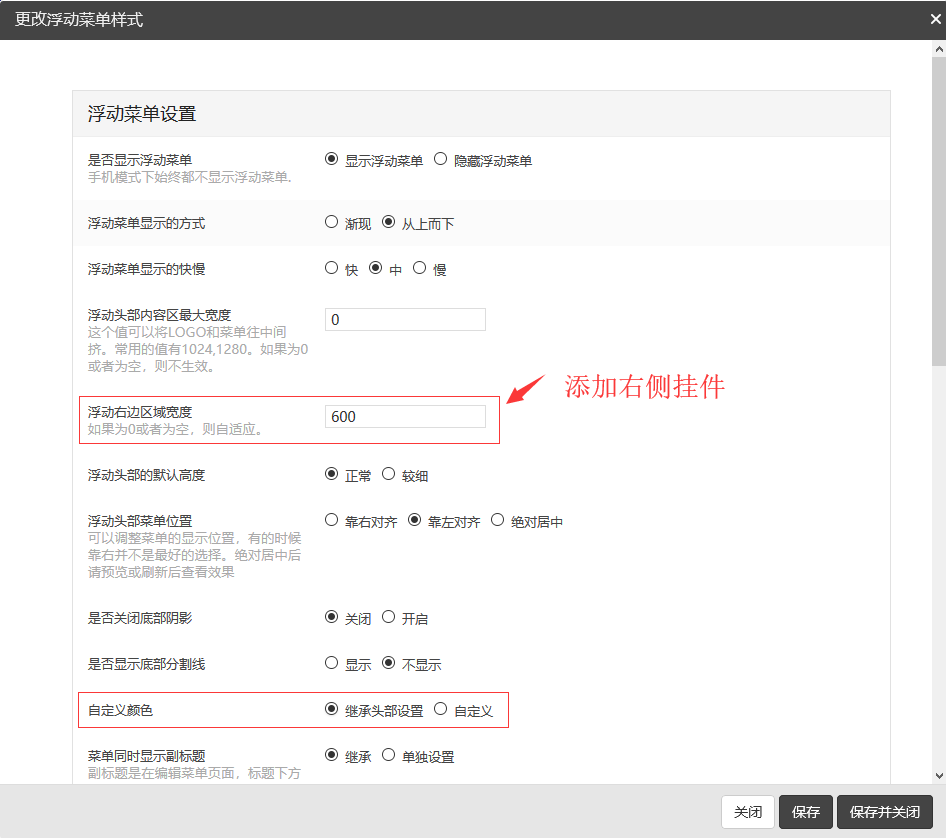Select 较细 default header height
The image size is (946, 838).
389,474
